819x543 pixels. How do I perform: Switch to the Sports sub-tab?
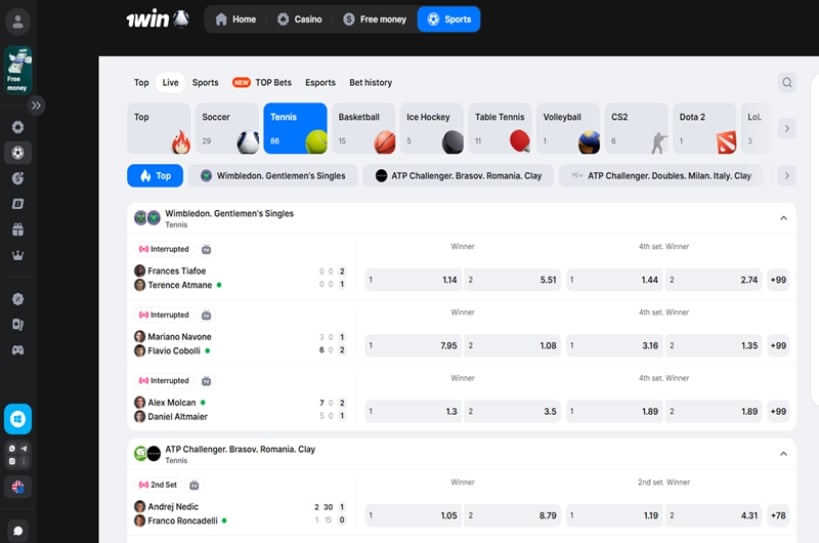[x=205, y=82]
